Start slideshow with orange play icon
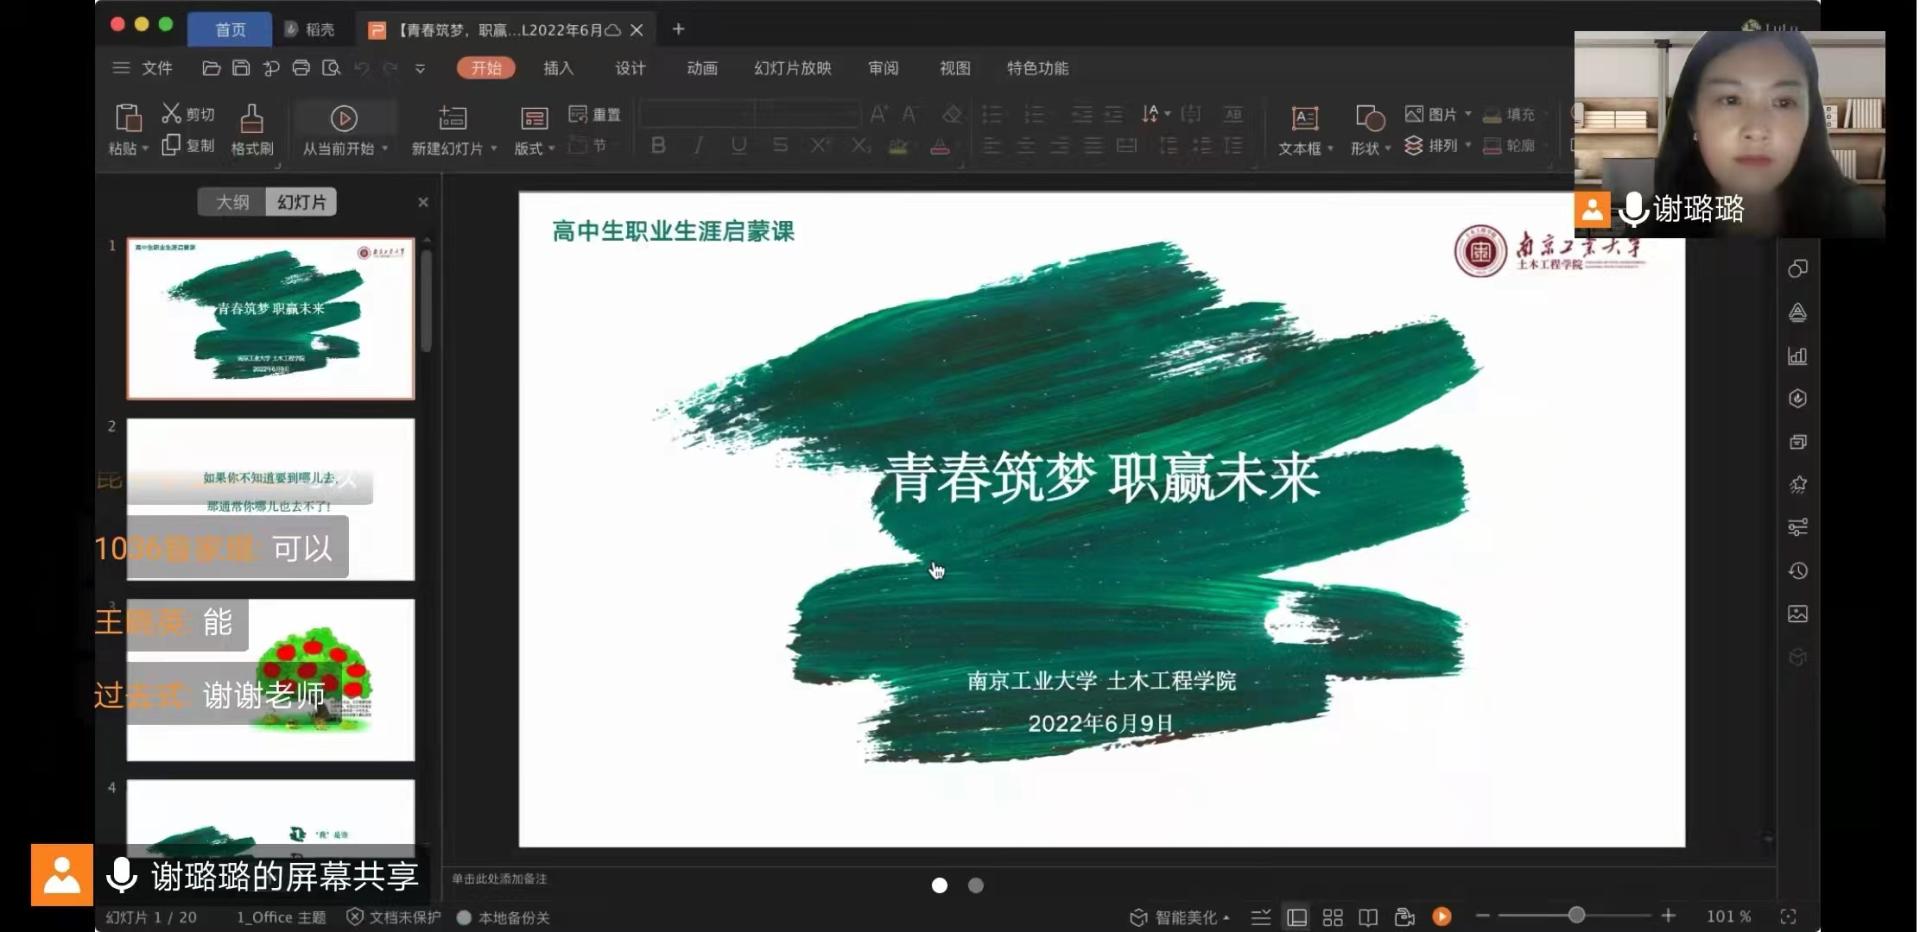Image resolution: width=1920 pixels, height=932 pixels. [1441, 916]
